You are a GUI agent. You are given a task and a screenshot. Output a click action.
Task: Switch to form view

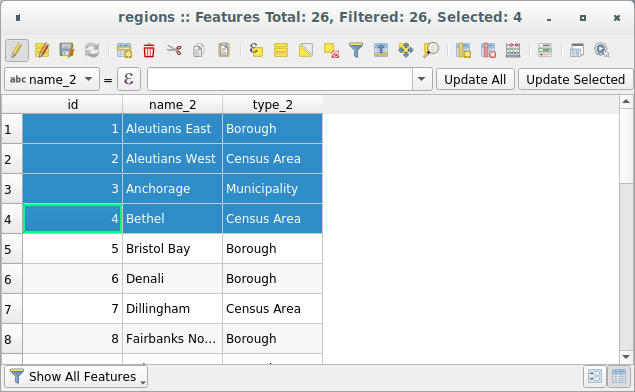tap(595, 377)
